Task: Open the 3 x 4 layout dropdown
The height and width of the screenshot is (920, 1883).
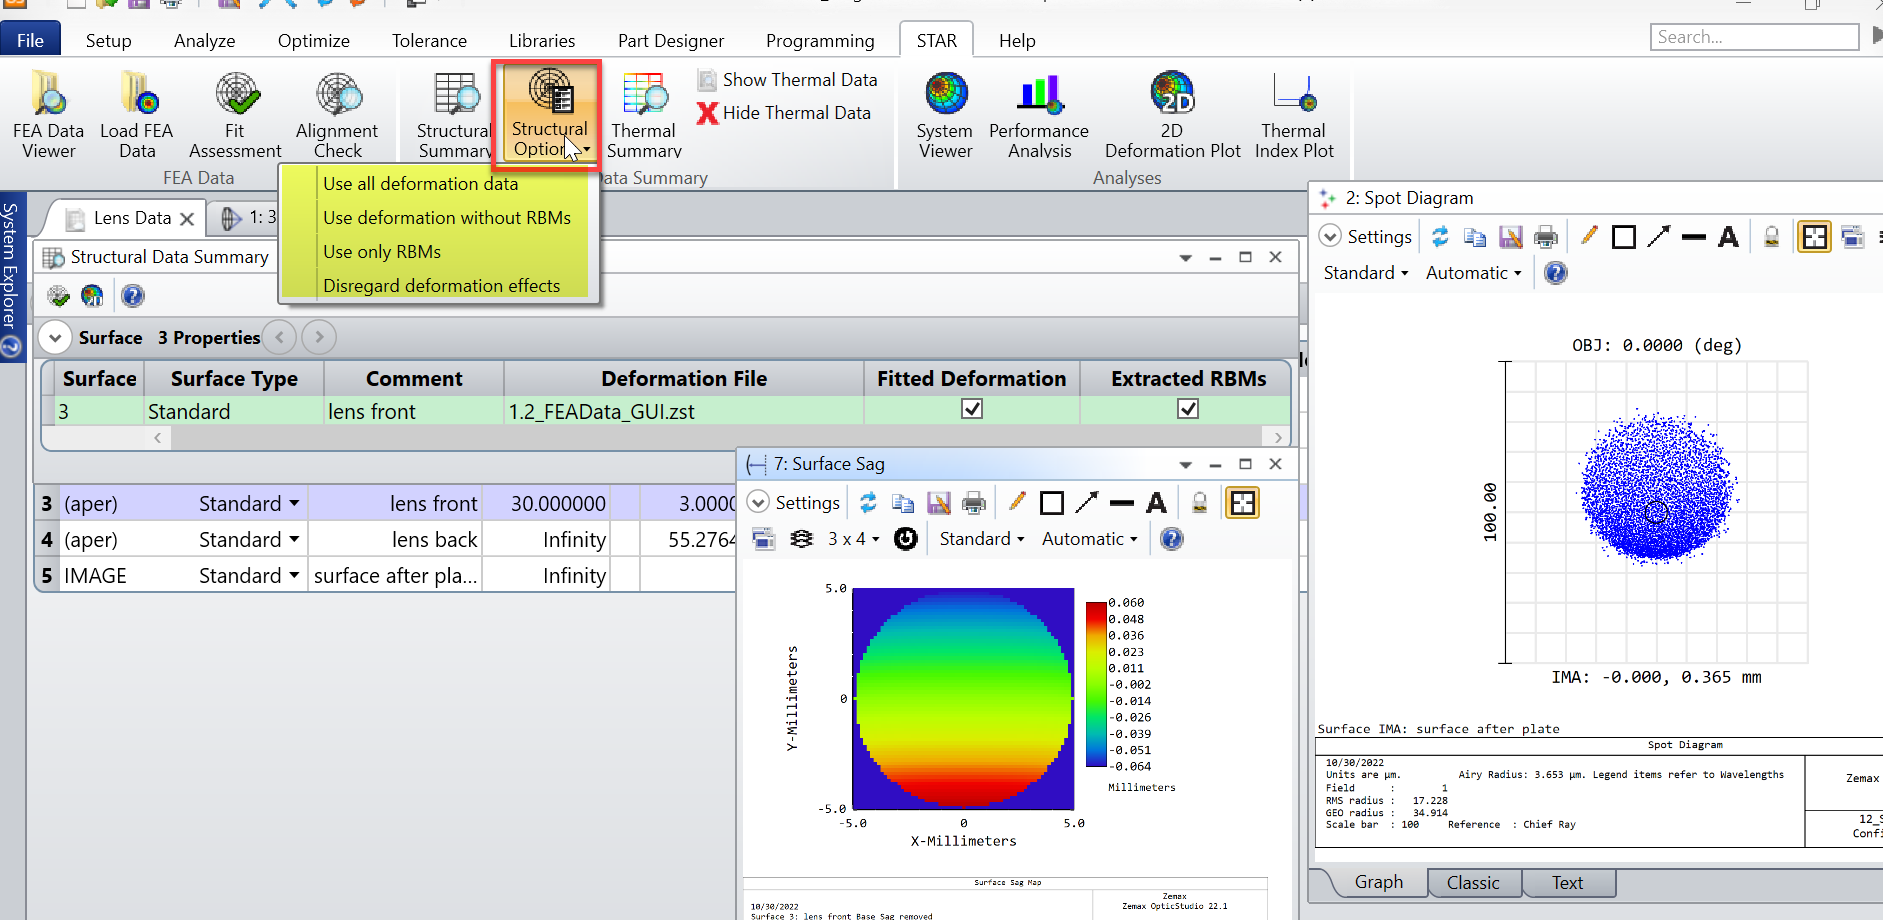Action: pos(853,539)
